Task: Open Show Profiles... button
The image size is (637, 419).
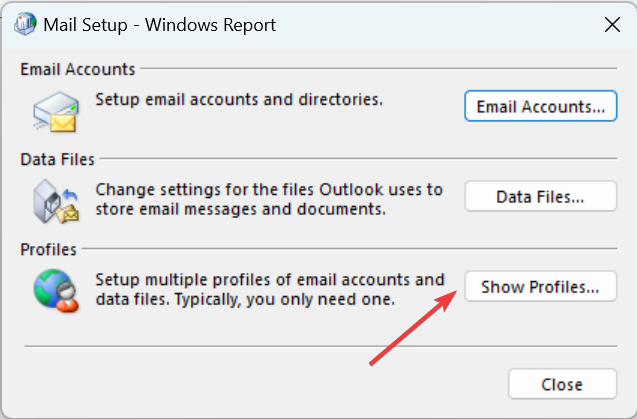Action: pyautogui.click(x=541, y=287)
